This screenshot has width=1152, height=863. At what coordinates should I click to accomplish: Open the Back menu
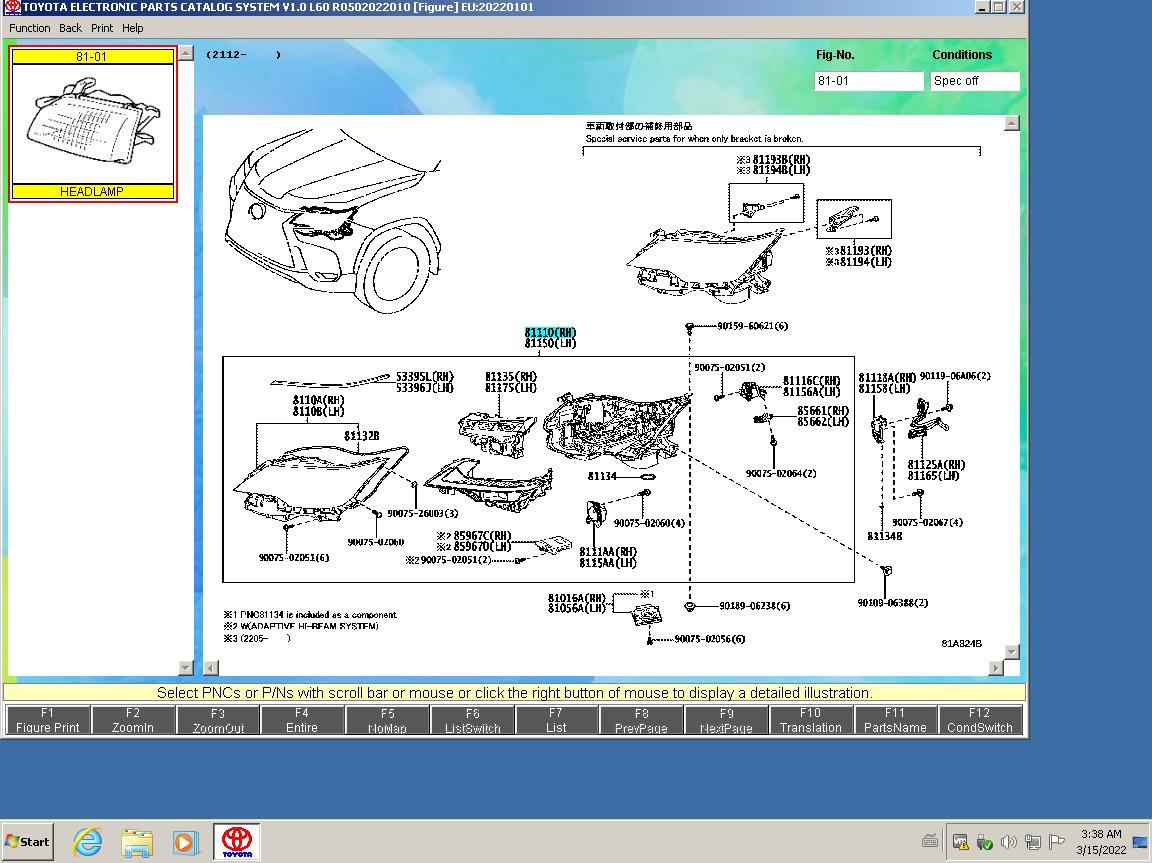[x=71, y=28]
